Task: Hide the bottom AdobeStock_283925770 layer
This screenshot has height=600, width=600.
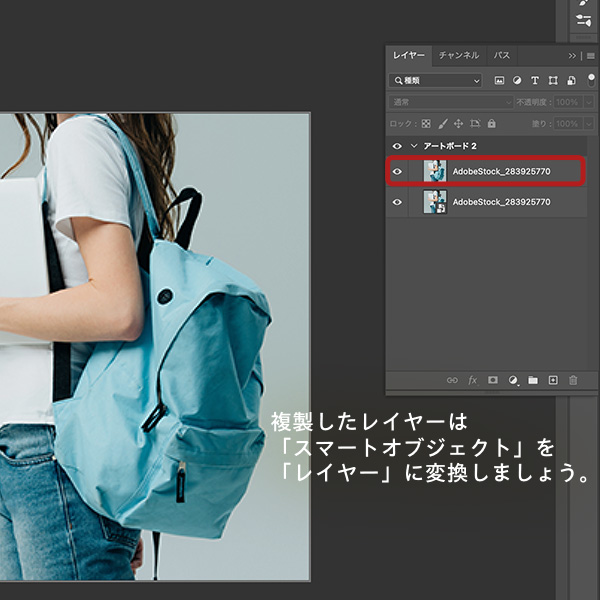Action: point(398,202)
